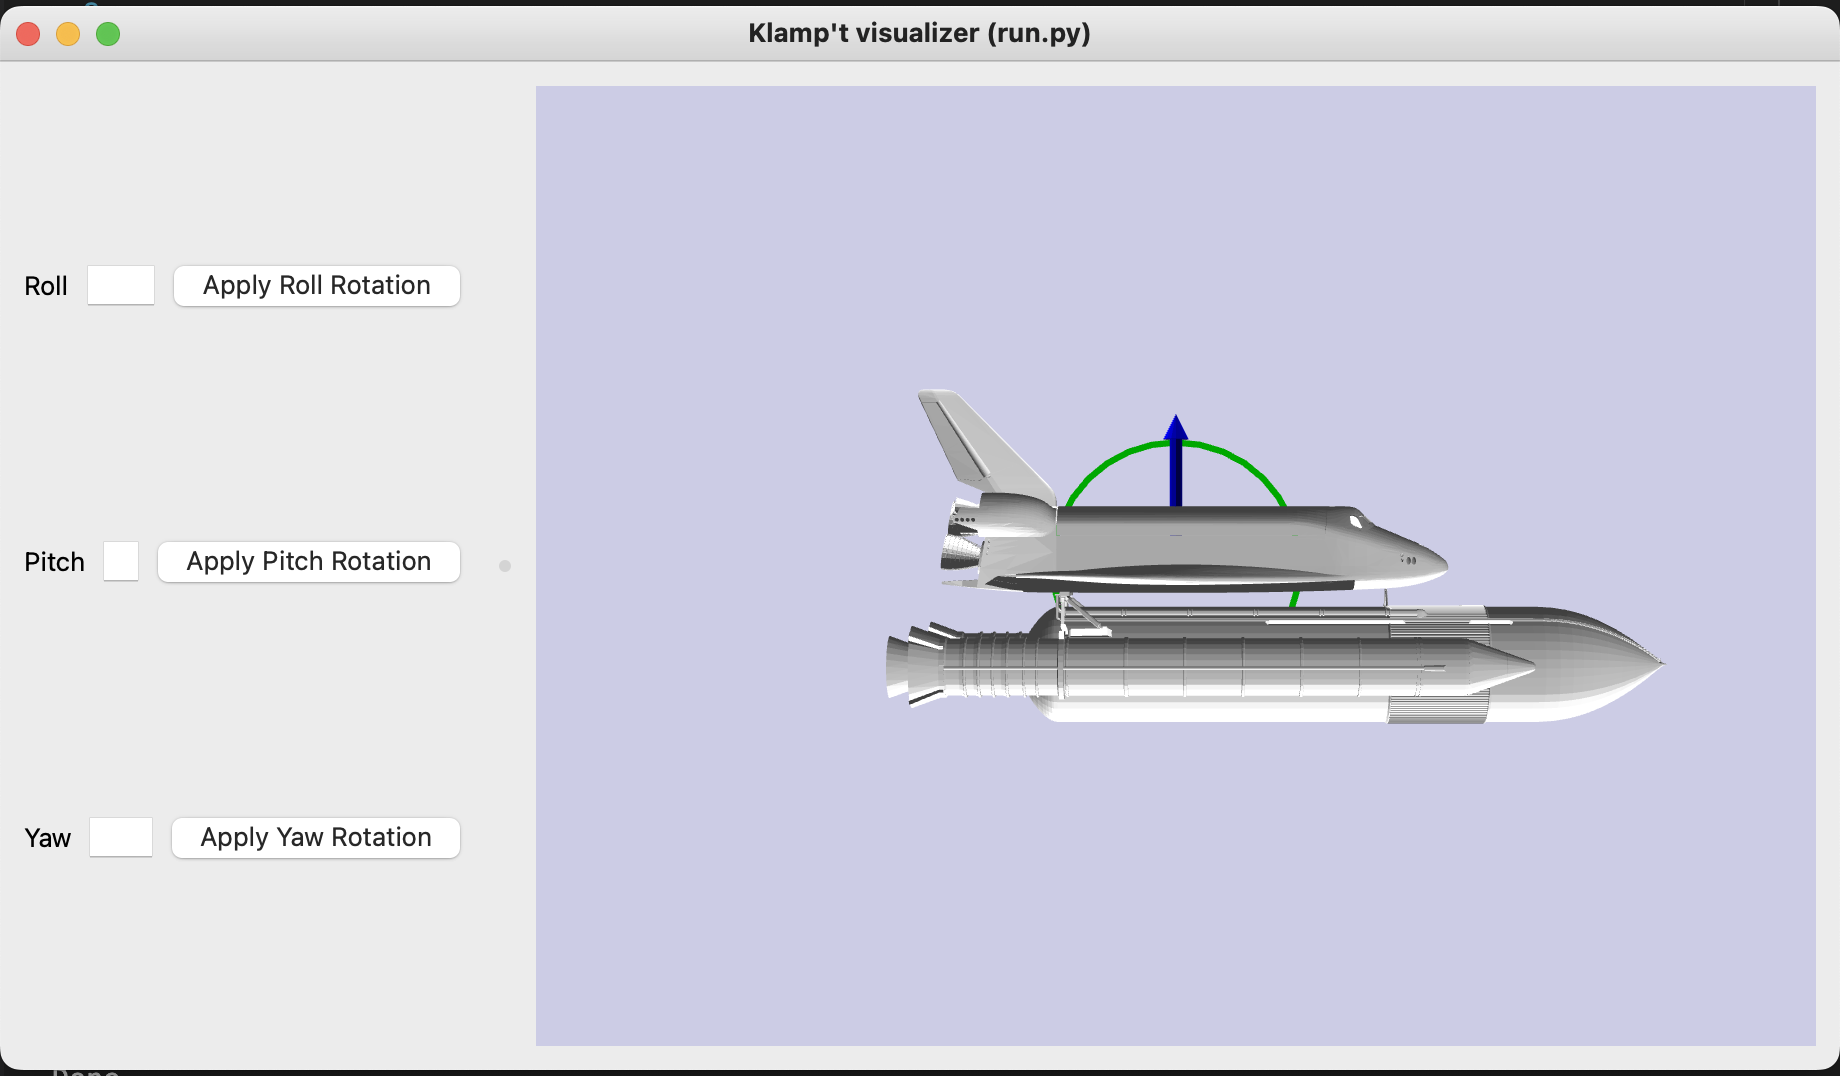
Task: Click the Roll label
Action: 46,286
